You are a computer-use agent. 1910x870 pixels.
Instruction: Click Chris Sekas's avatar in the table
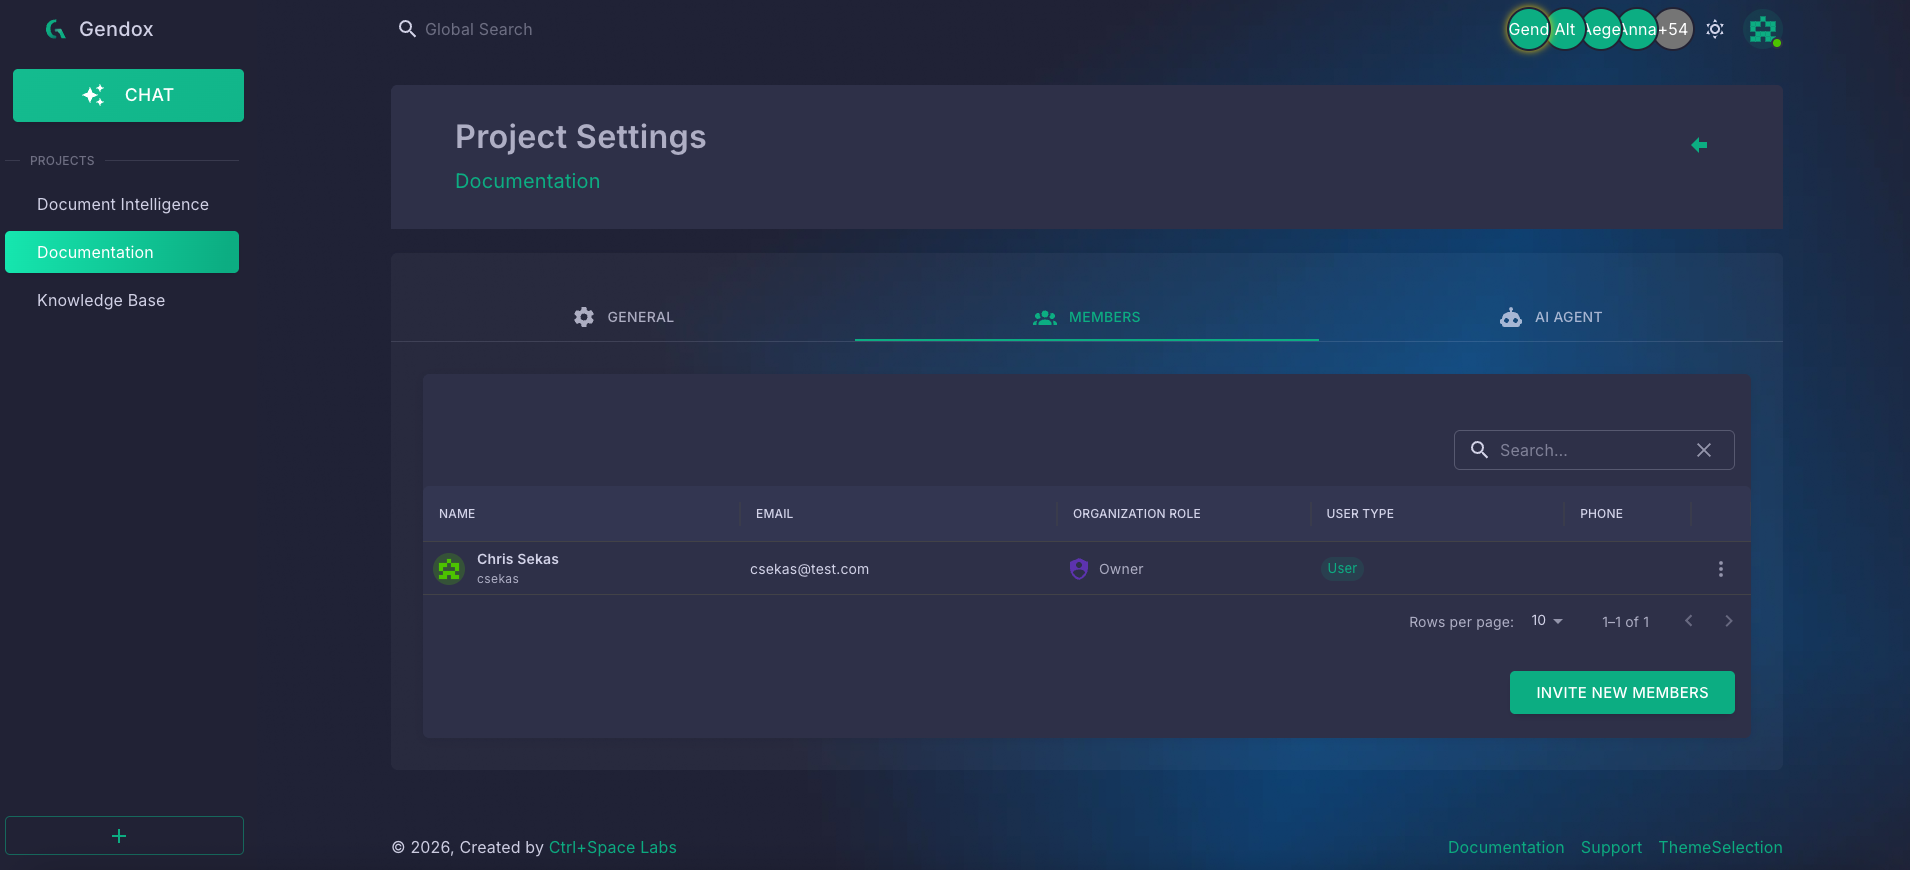[x=449, y=569]
